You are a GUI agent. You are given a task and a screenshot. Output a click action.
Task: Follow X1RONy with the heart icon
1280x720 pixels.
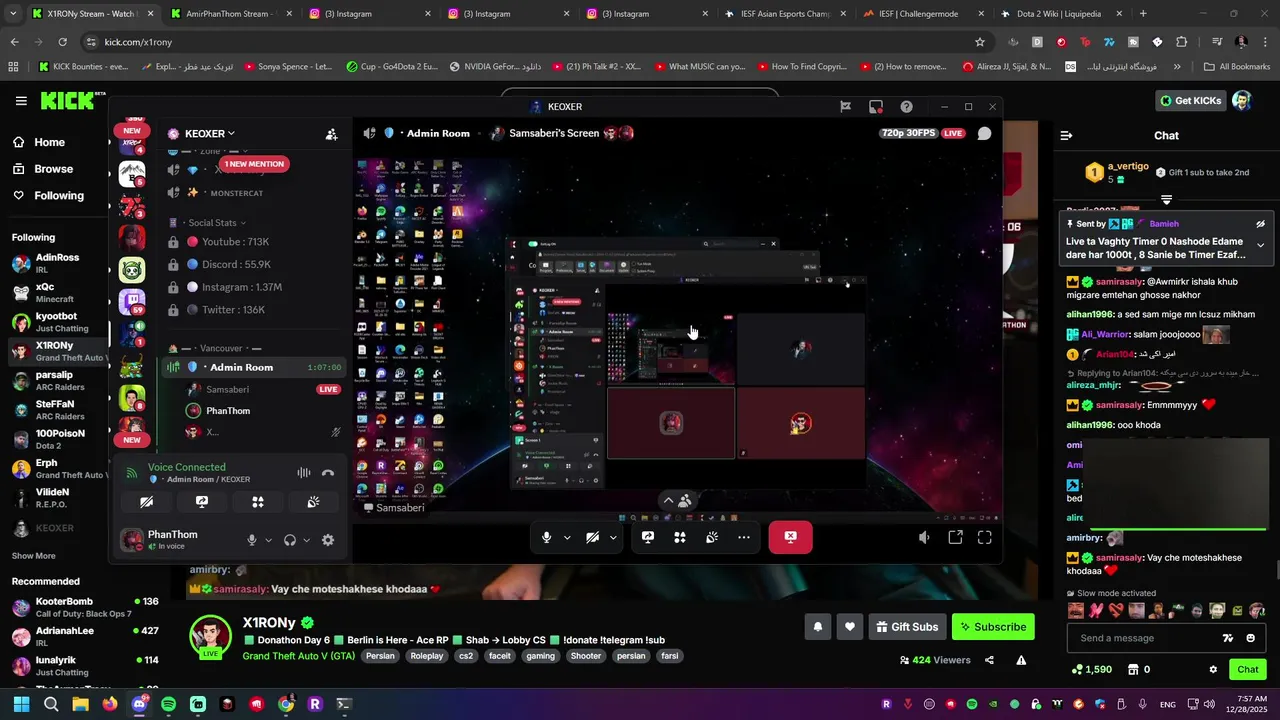[x=850, y=627]
